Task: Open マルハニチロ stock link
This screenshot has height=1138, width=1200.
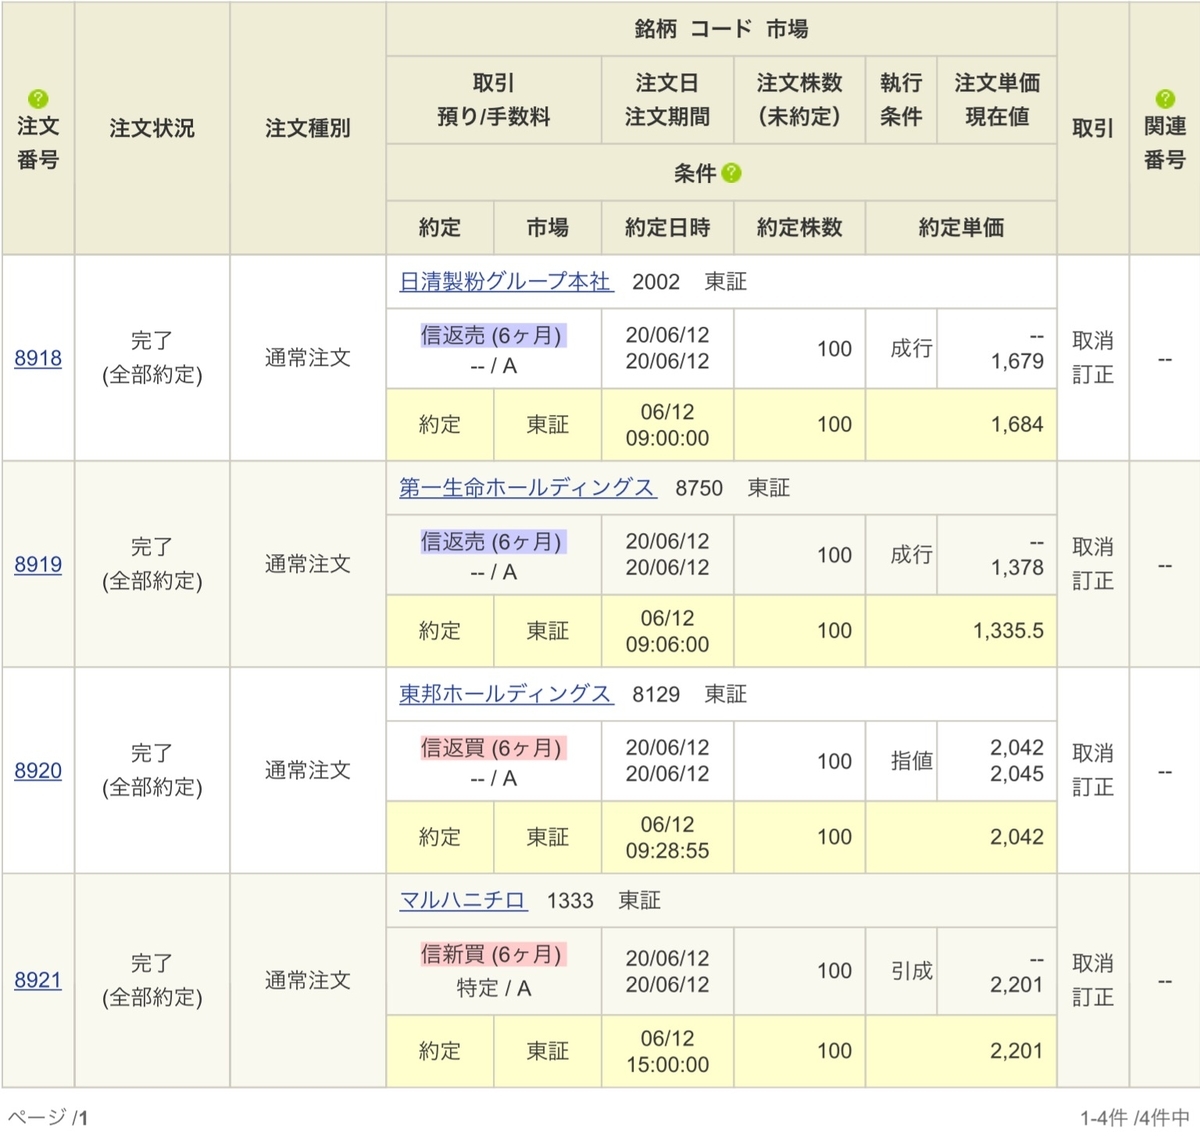Action: coord(463,900)
